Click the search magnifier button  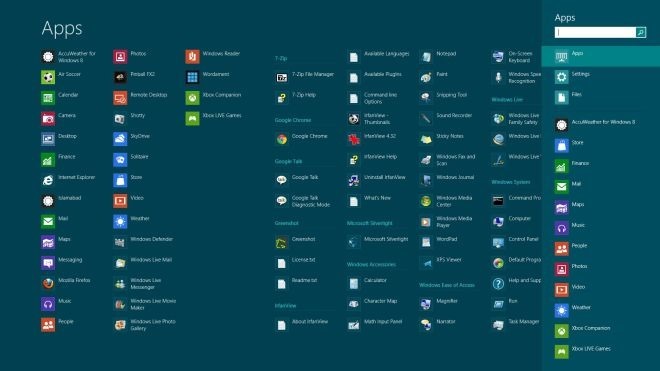click(641, 32)
